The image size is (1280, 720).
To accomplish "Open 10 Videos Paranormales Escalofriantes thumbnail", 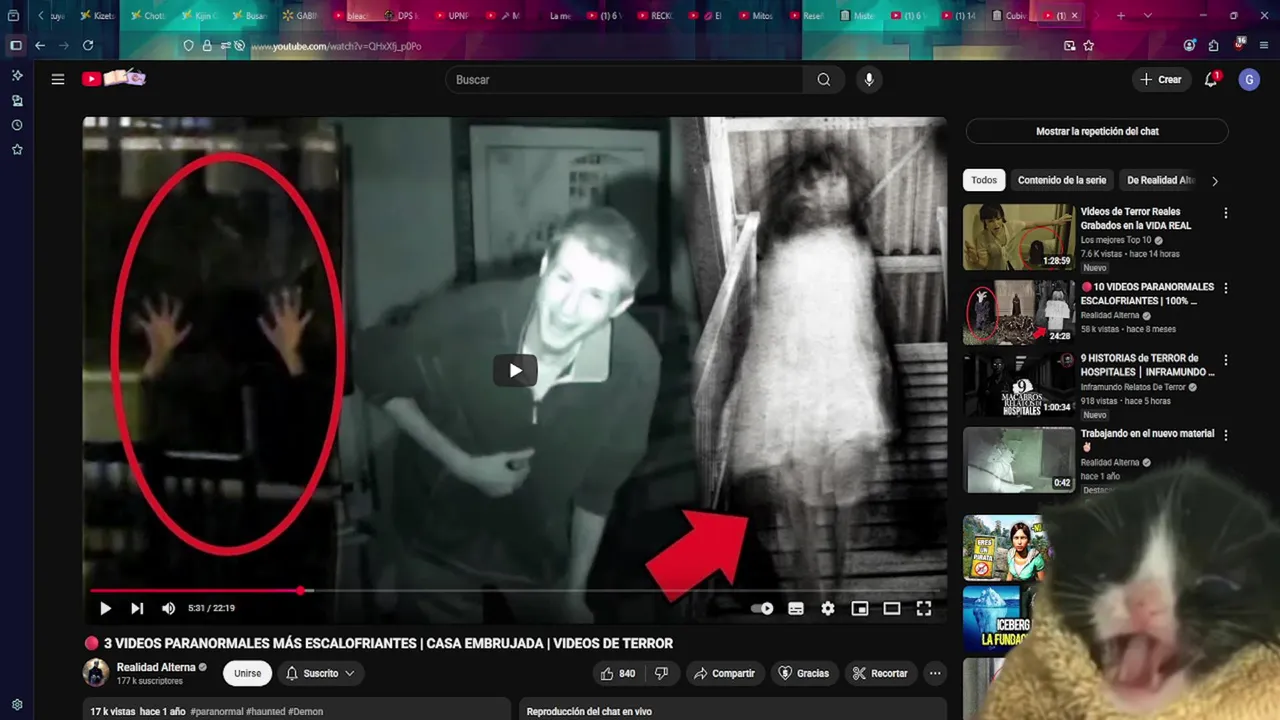I will pyautogui.click(x=1019, y=312).
